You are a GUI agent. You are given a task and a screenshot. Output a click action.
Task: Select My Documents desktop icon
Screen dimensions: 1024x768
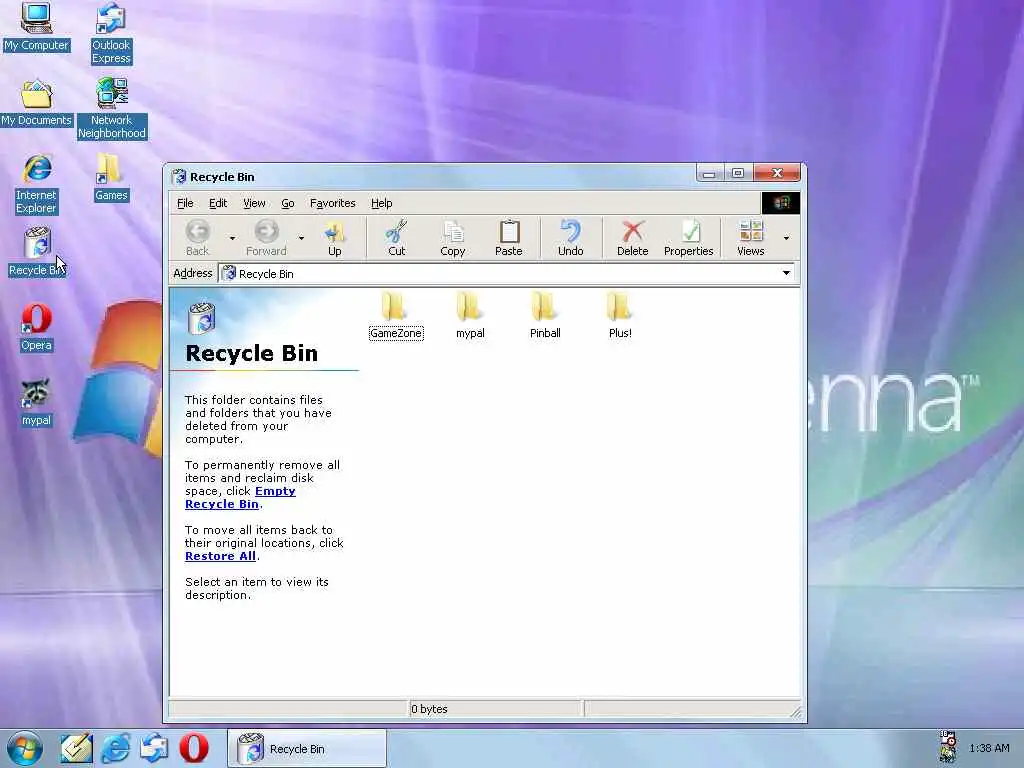[36, 103]
